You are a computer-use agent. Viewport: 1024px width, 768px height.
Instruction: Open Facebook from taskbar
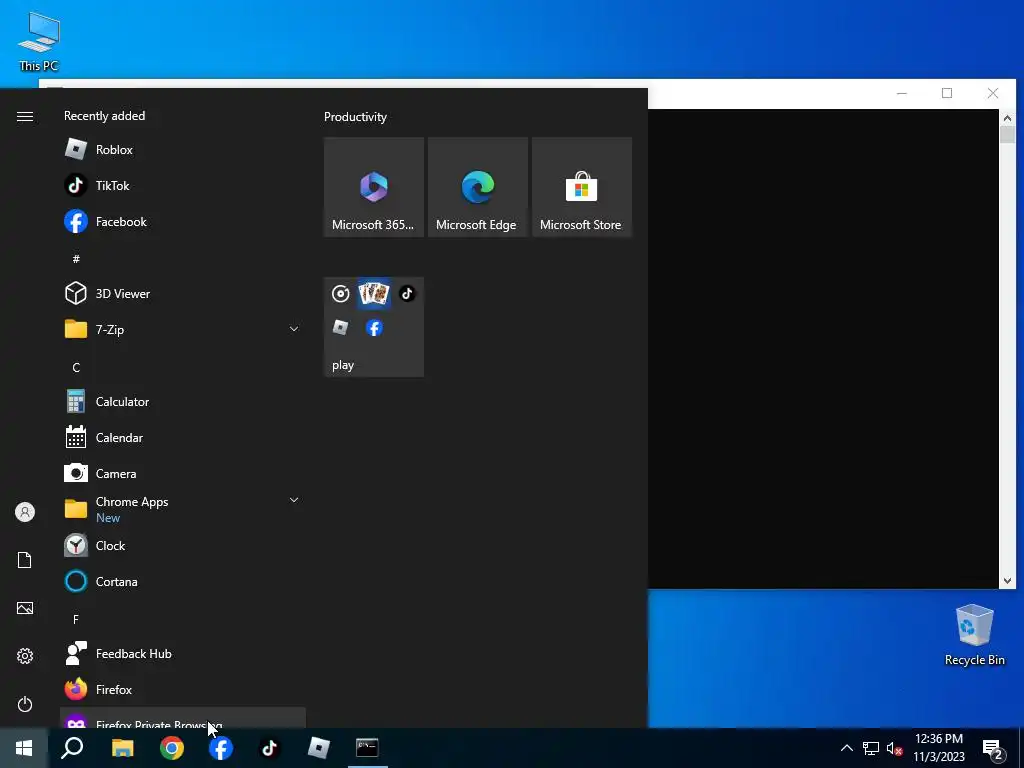(221, 748)
